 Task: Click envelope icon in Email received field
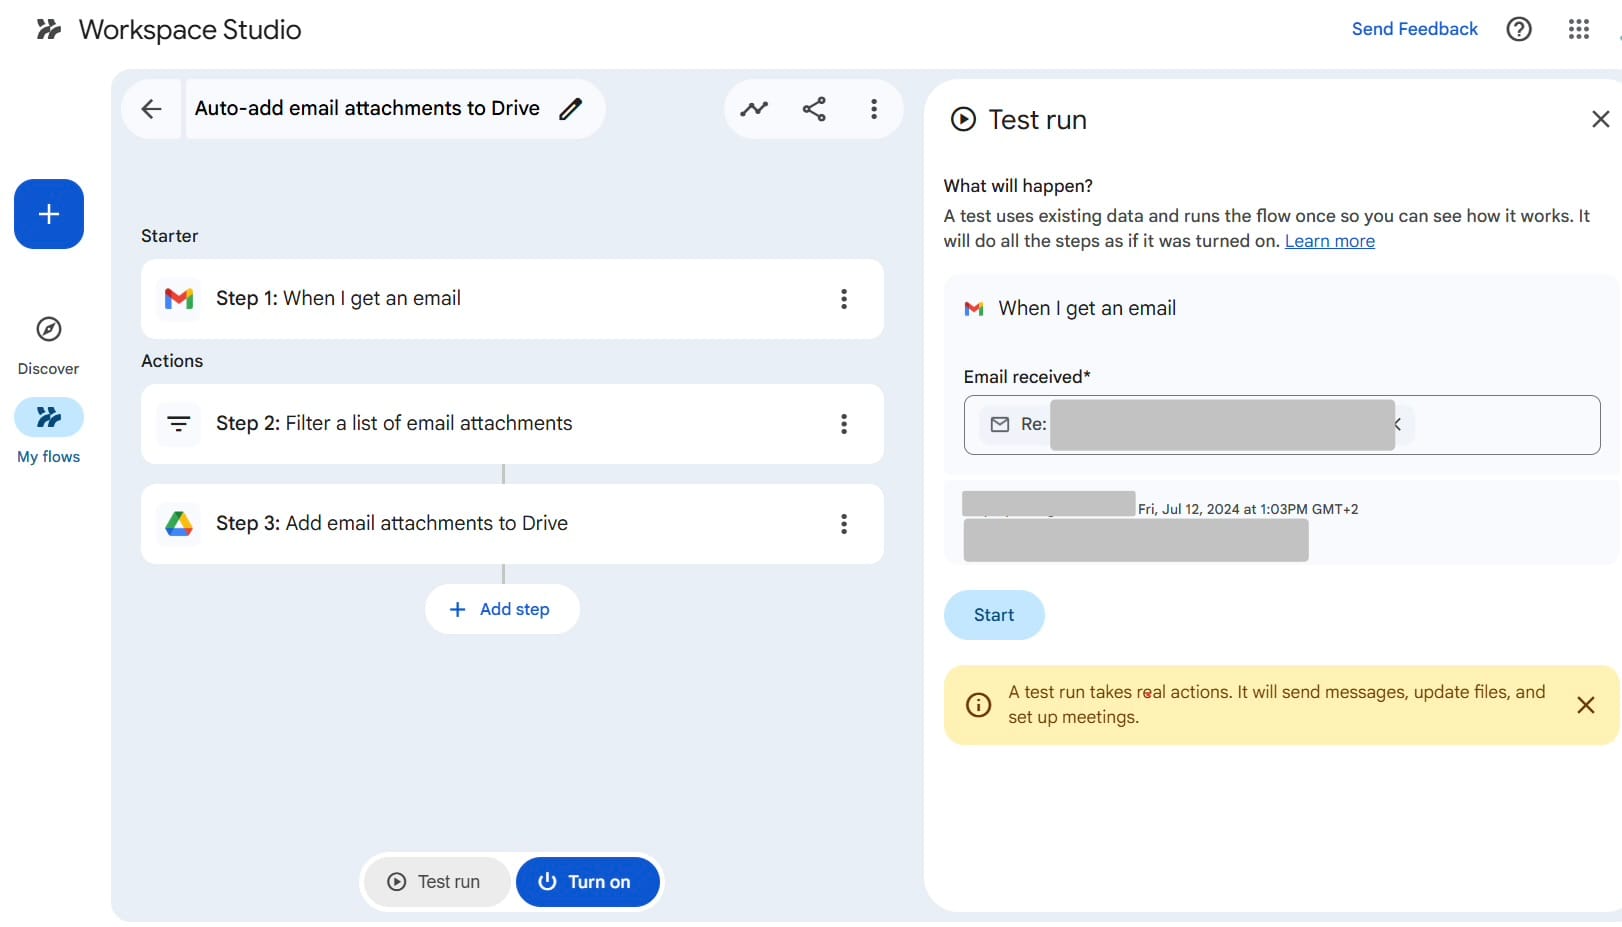point(1000,425)
